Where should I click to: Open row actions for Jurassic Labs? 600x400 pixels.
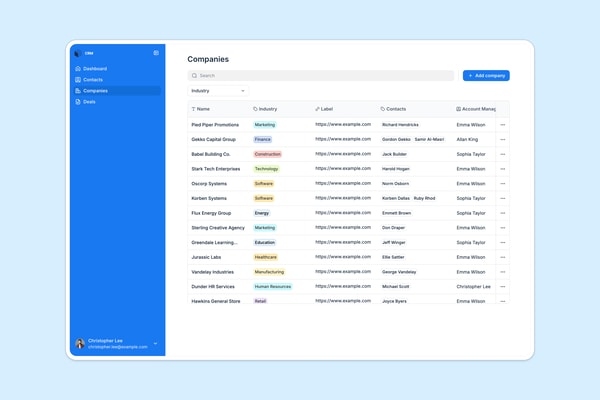click(x=502, y=257)
